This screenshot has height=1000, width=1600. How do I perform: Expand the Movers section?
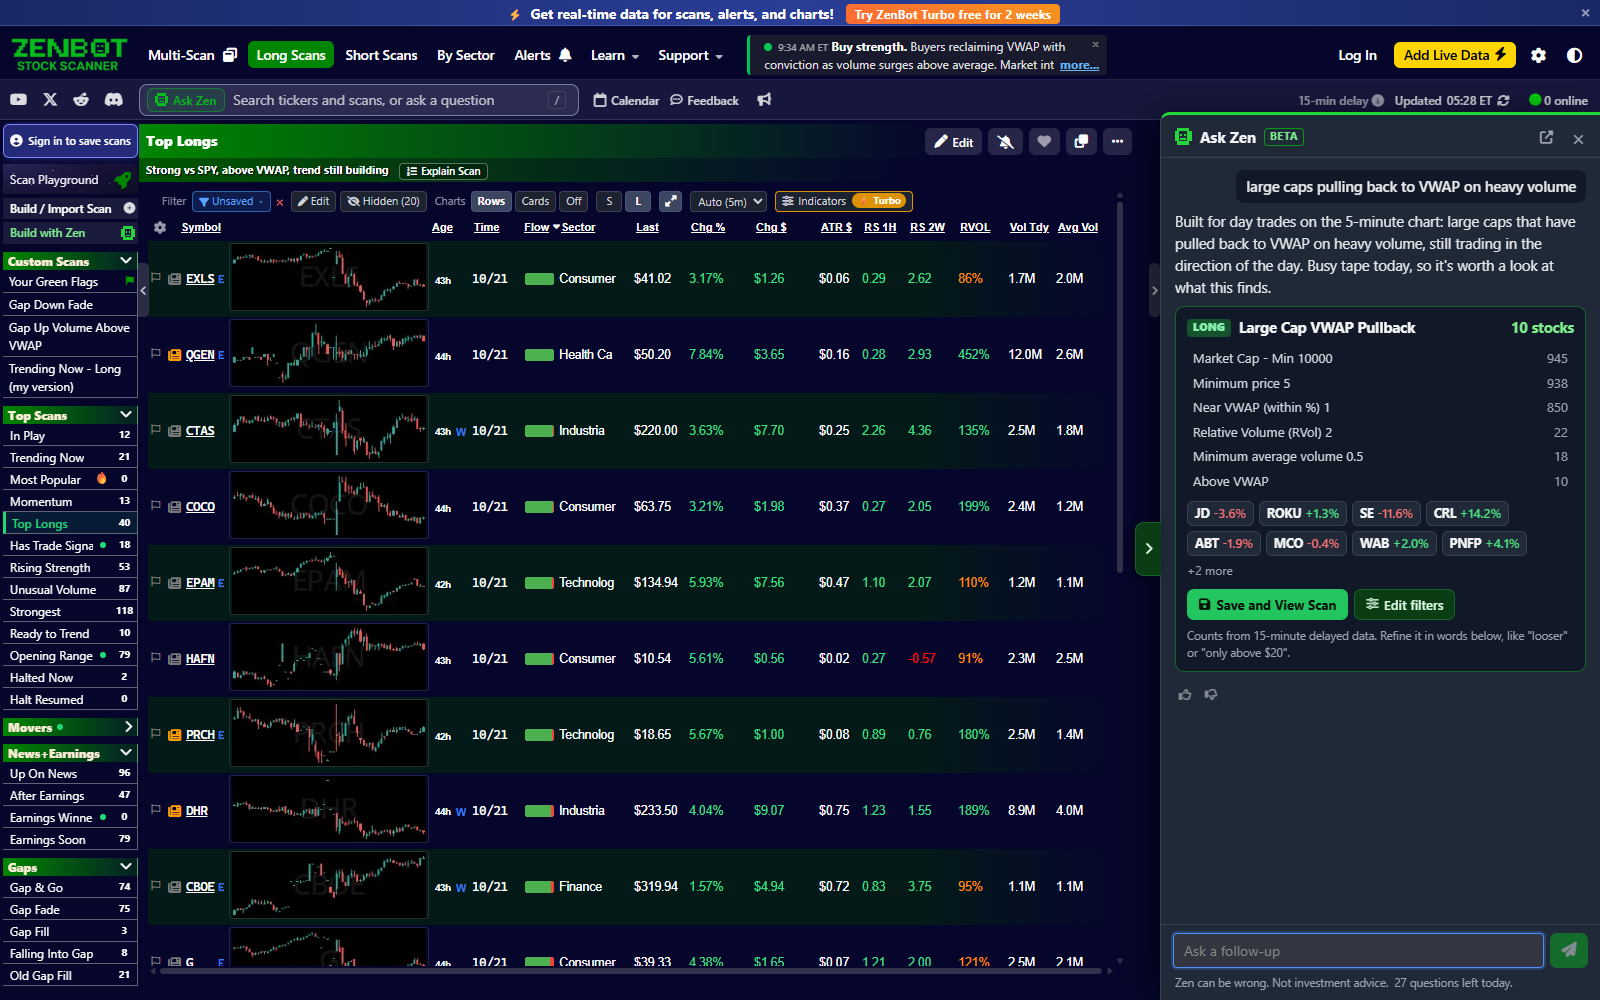(x=128, y=727)
